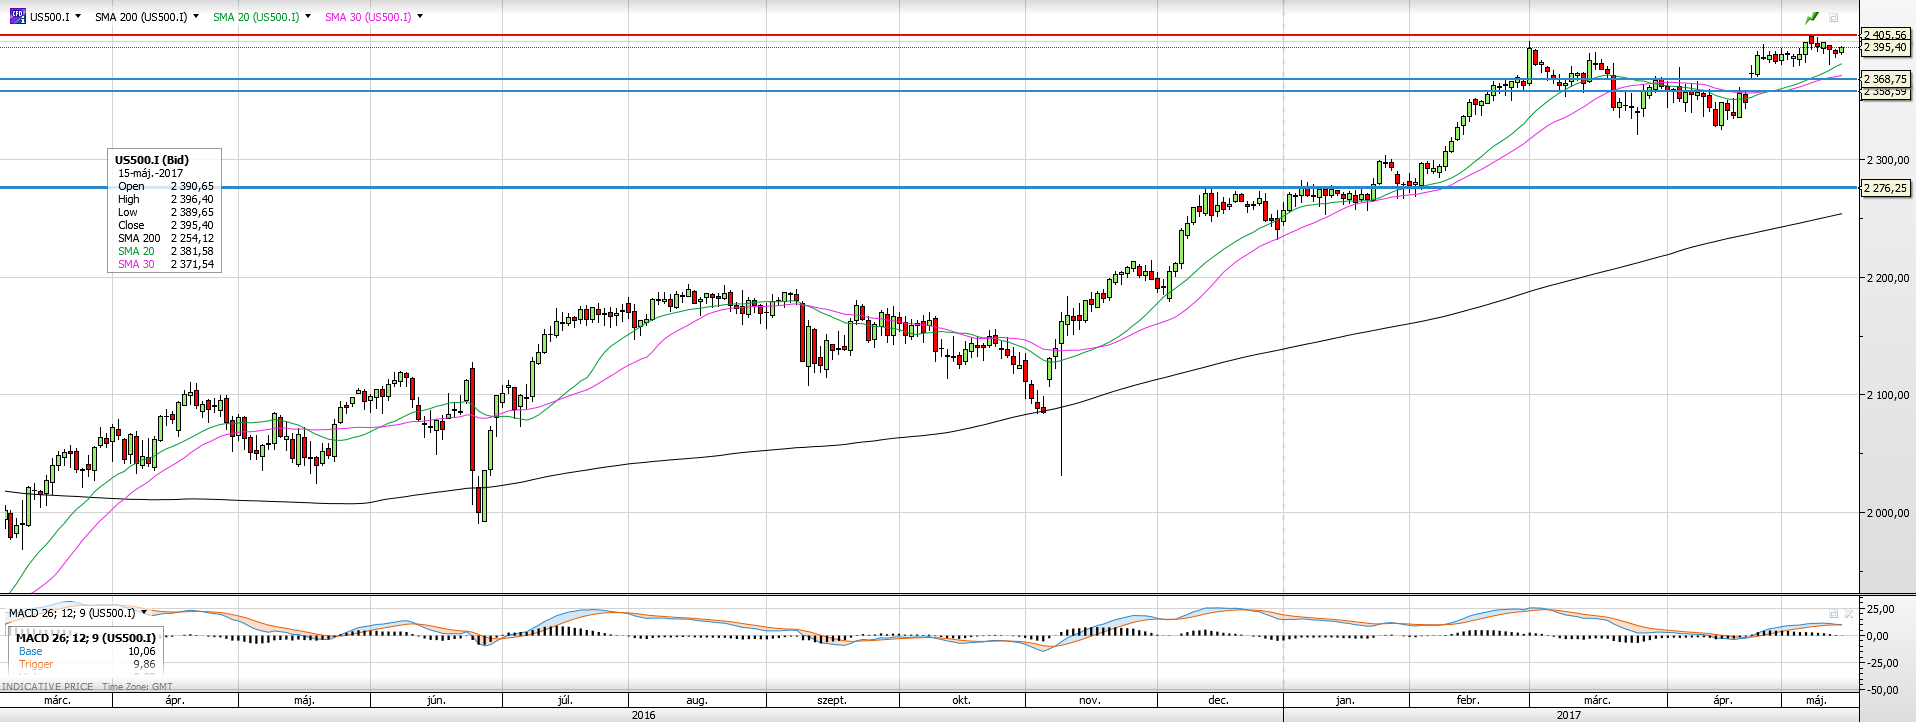Click the CFD instrument info icon
Viewport: 1916px width, 722px height.
point(18,16)
